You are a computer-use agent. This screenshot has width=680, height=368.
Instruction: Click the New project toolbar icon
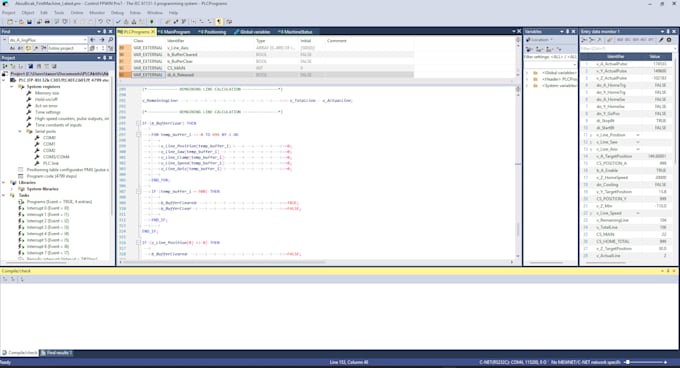(x=10, y=21)
